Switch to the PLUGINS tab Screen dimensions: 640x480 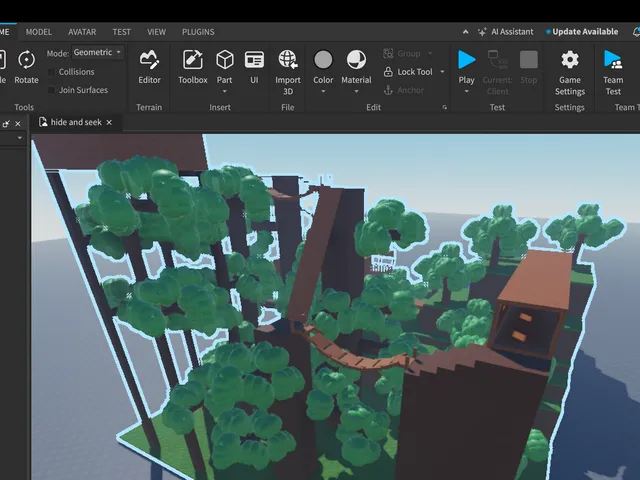(x=198, y=32)
